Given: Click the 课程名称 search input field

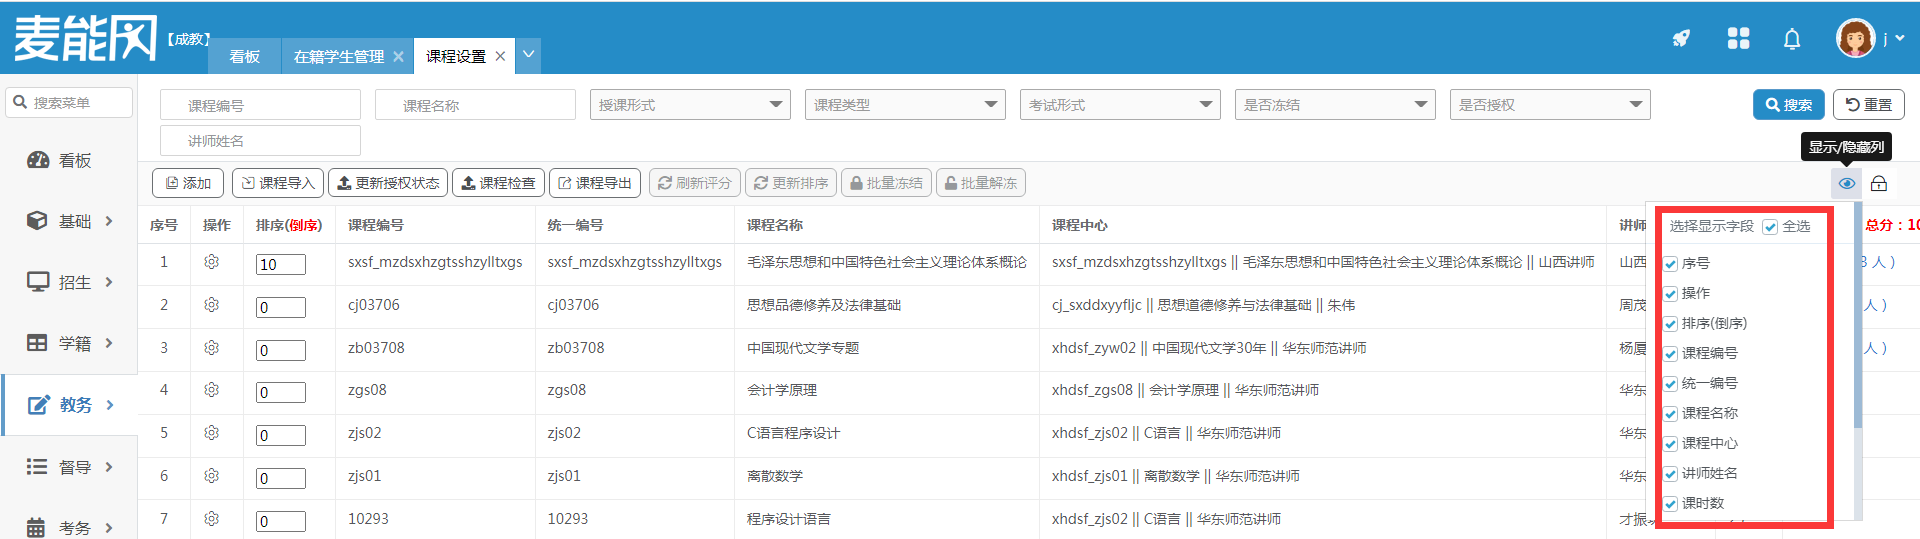Looking at the screenshot, I should 475,105.
